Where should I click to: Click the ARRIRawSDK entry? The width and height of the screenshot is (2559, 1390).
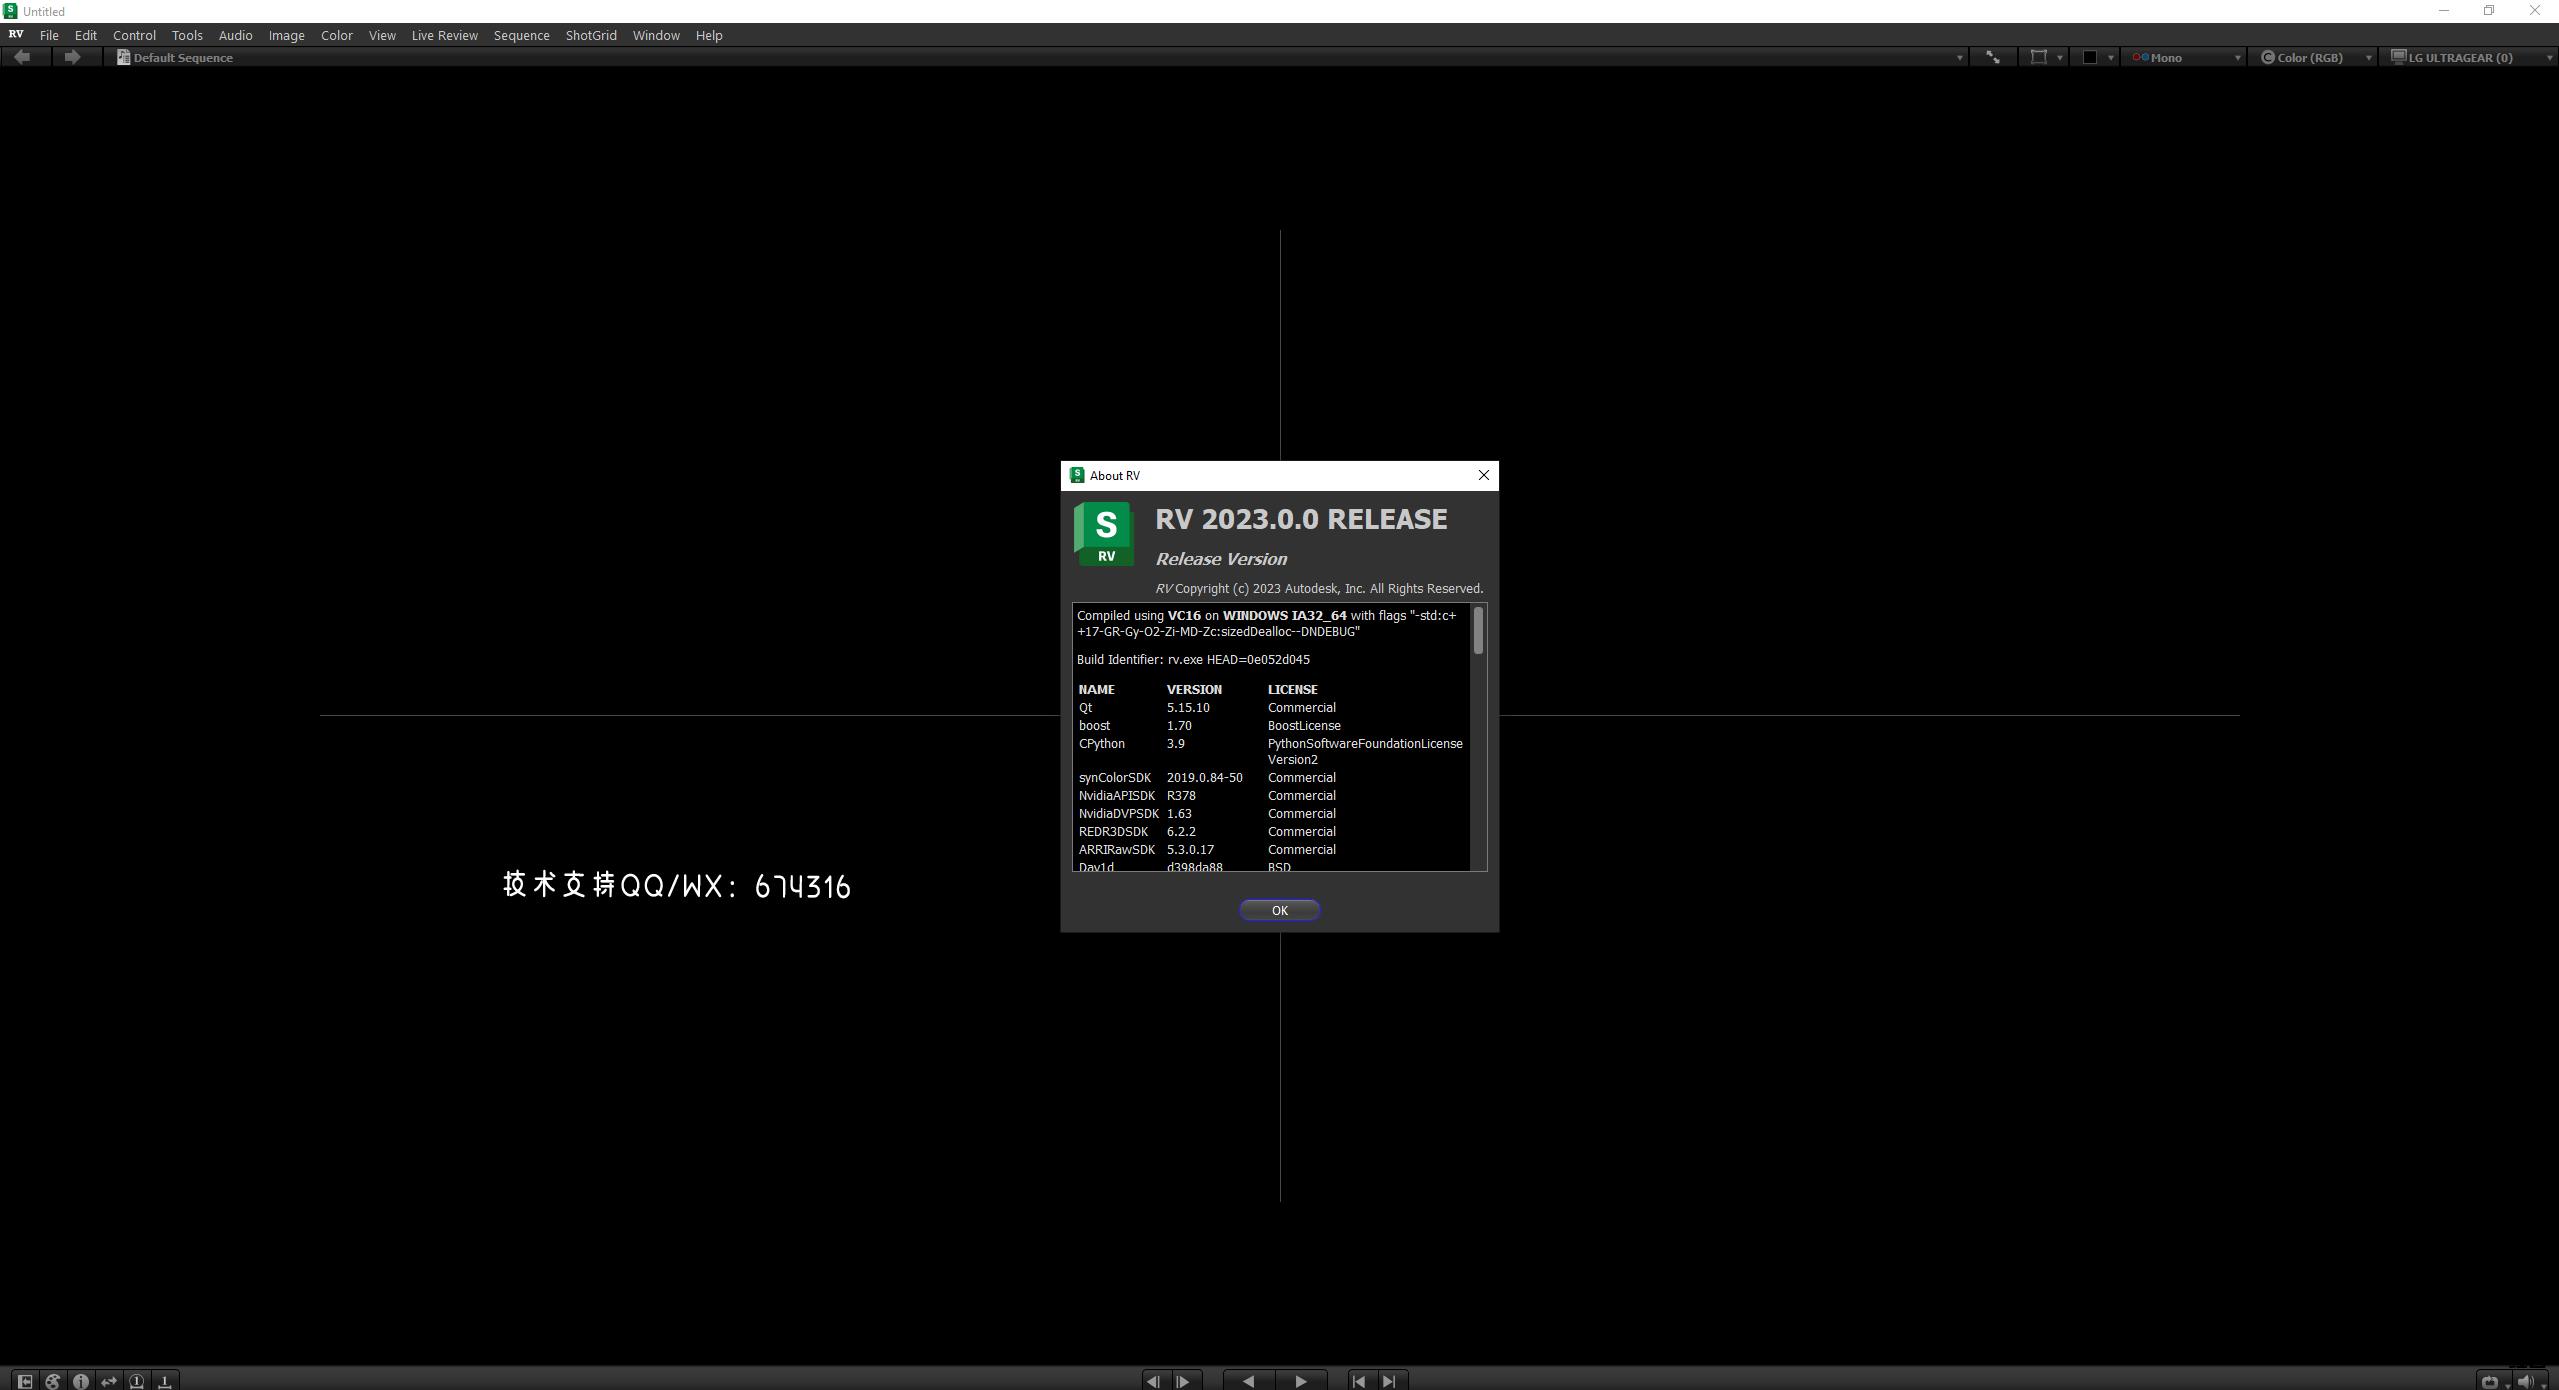(x=1117, y=850)
